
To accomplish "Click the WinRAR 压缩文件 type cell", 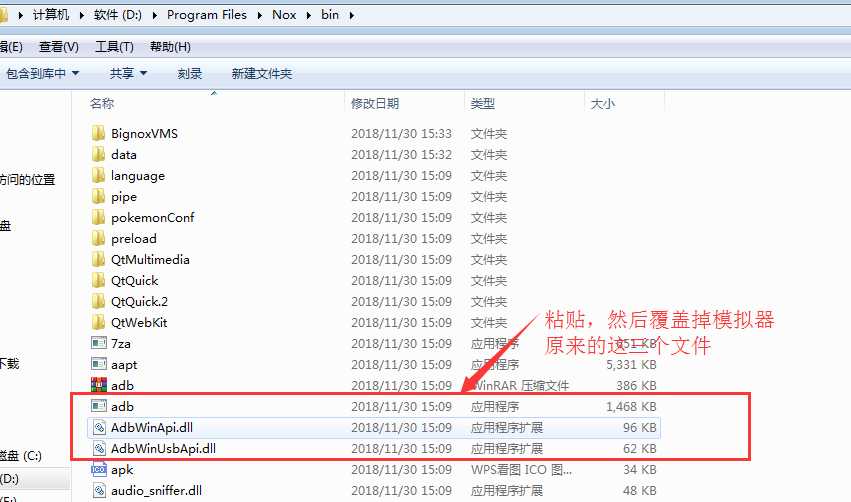I will (520, 385).
